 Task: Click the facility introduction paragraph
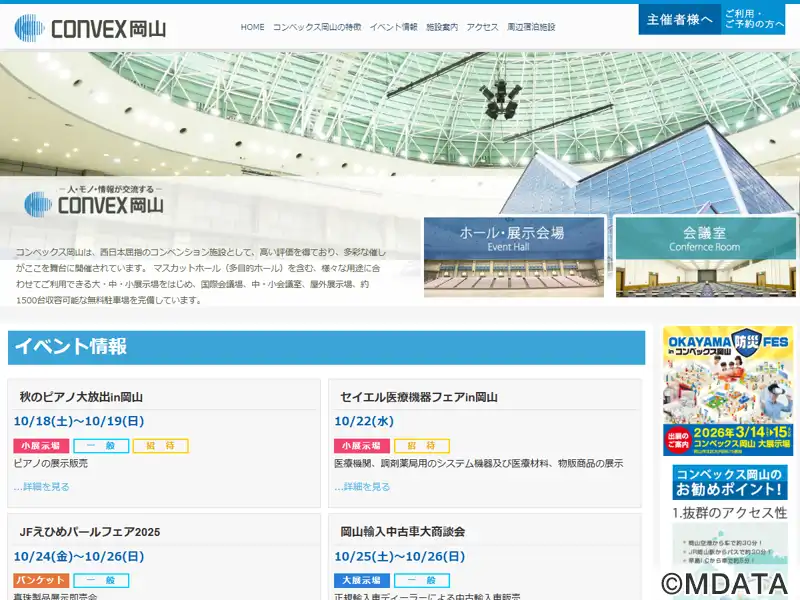(x=201, y=276)
